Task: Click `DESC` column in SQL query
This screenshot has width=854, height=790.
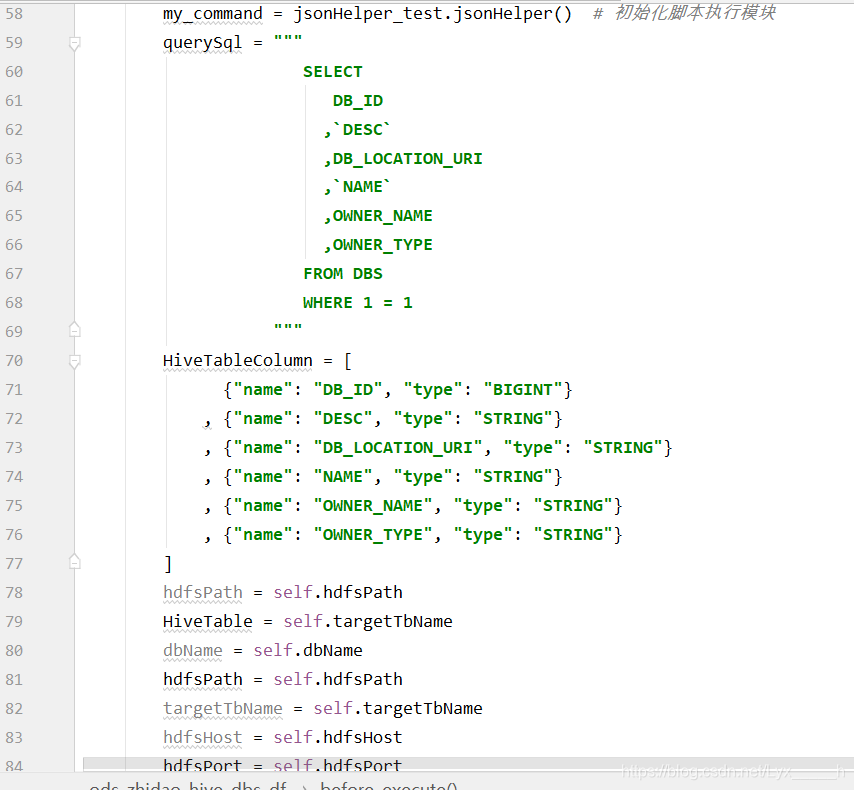Action: [x=362, y=130]
